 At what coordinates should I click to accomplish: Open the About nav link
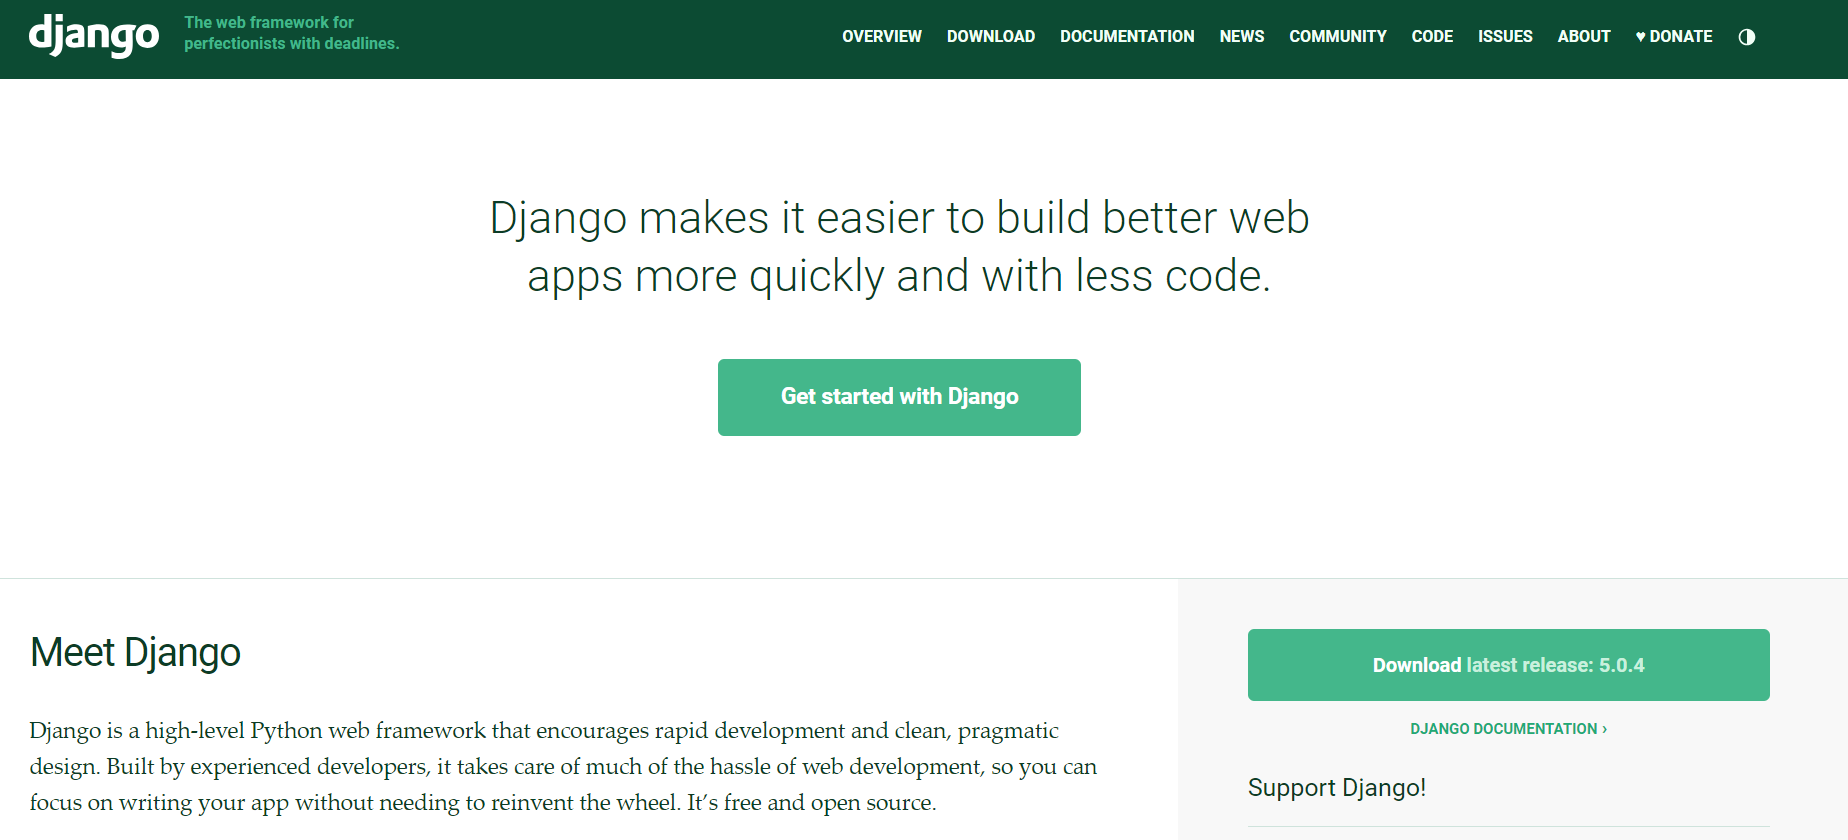click(1584, 37)
